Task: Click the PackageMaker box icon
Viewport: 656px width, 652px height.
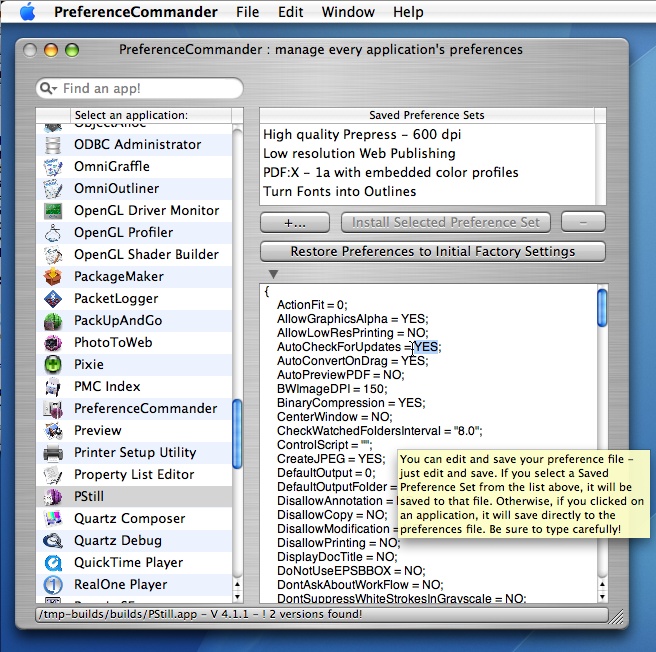Action: 53,277
